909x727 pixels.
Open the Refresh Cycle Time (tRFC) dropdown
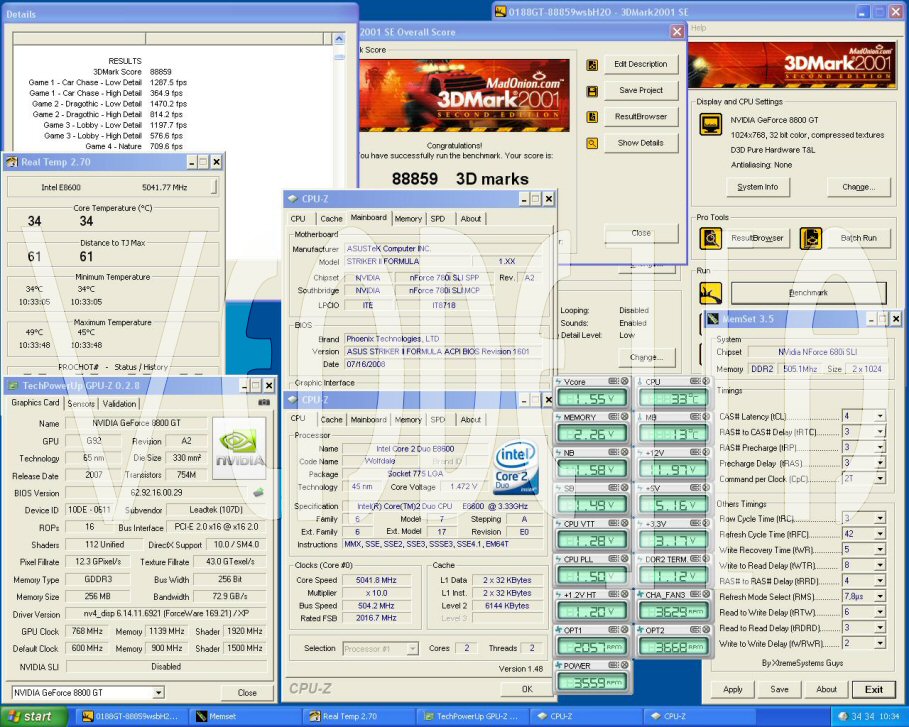(x=880, y=534)
